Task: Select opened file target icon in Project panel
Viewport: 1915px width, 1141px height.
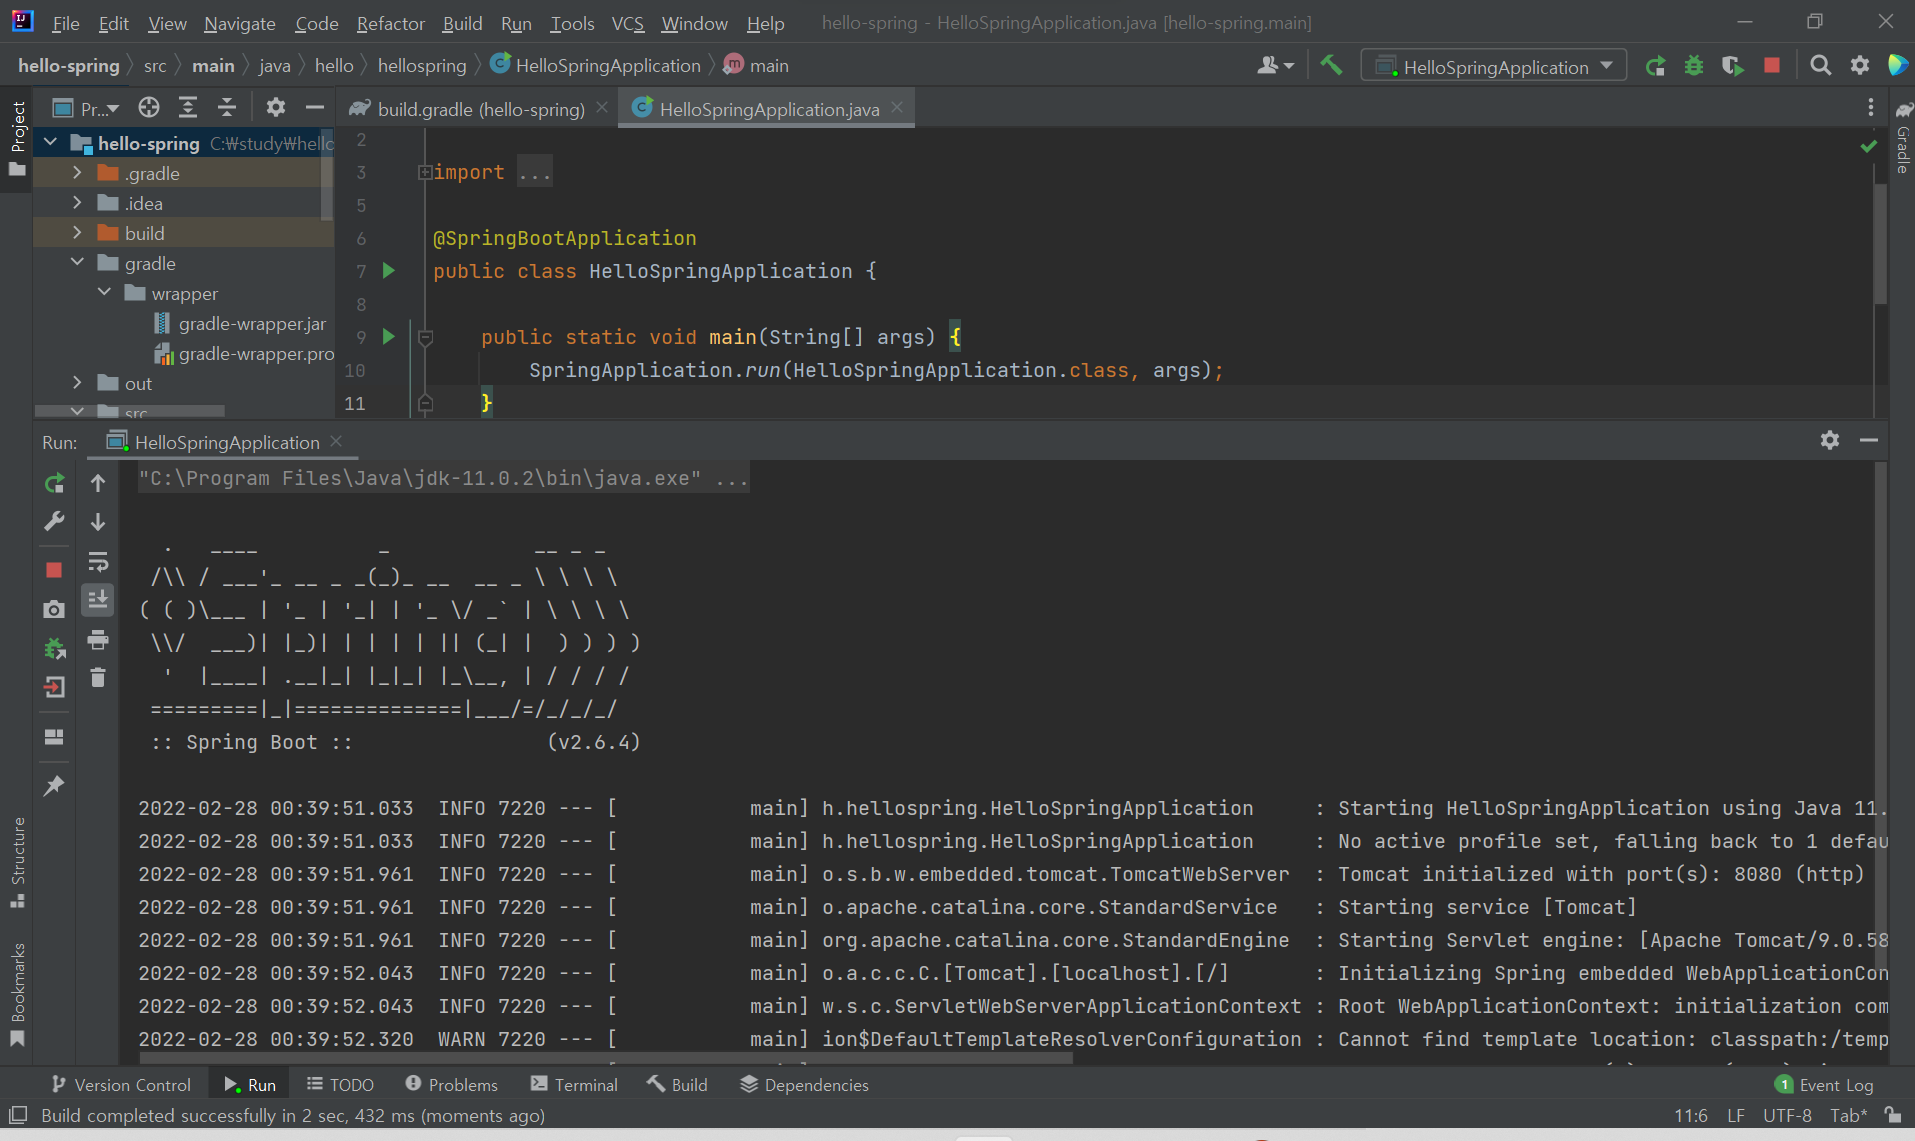Action: tap(149, 108)
